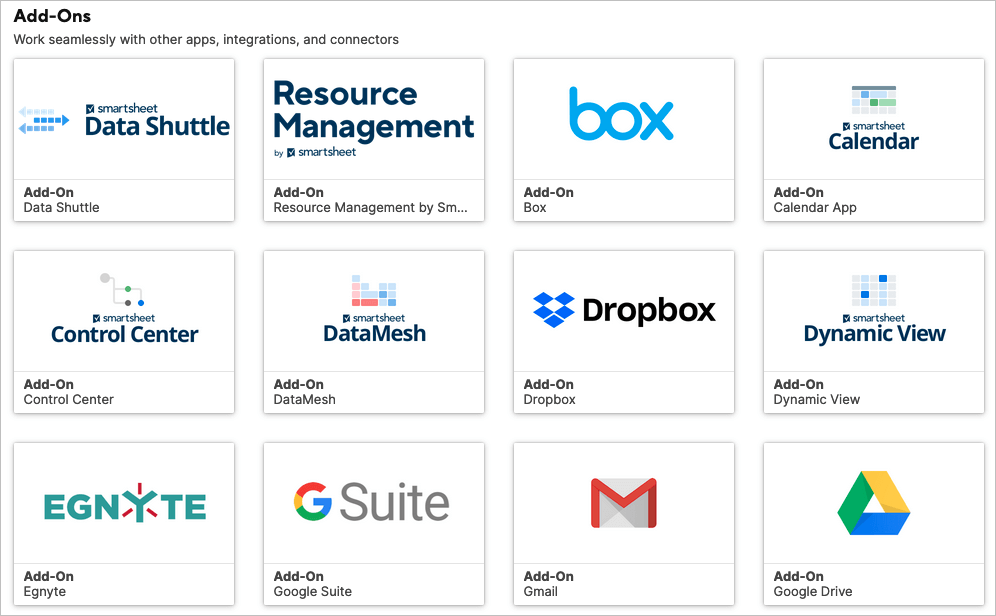Open the G Suite logo
996x616 pixels.
click(x=372, y=502)
